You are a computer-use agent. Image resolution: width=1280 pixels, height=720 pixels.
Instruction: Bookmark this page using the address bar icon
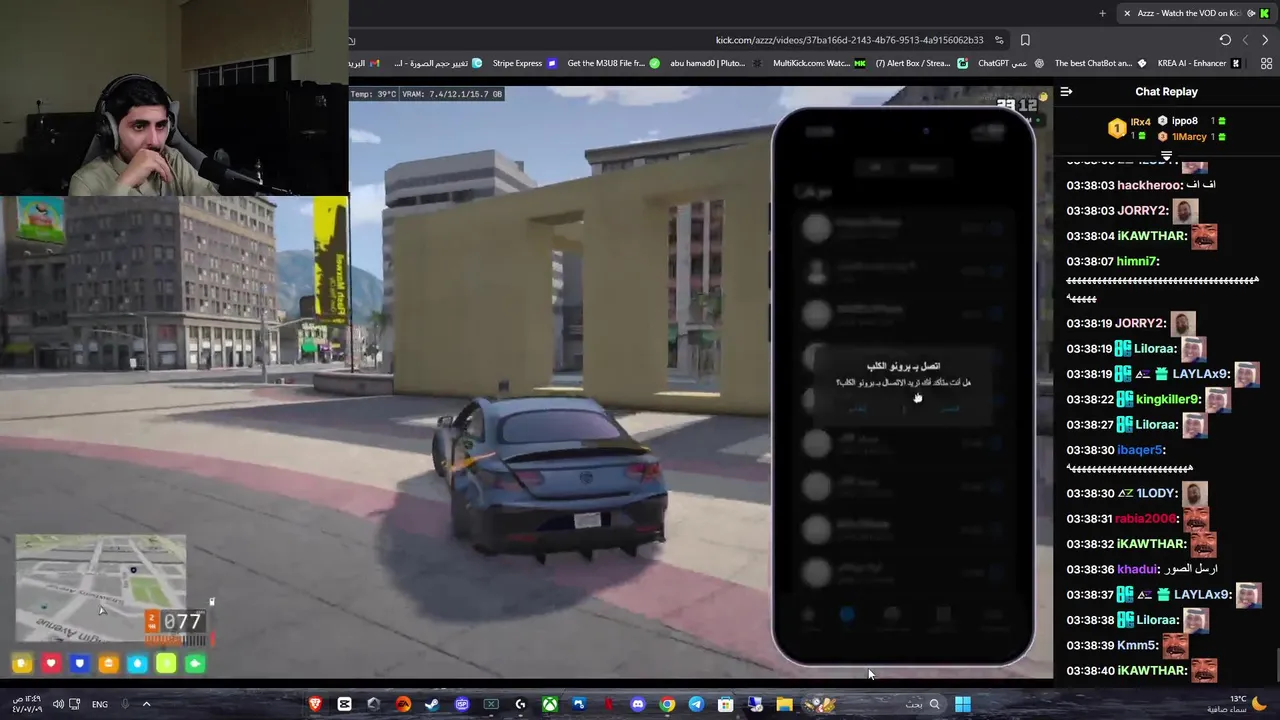(x=1025, y=40)
